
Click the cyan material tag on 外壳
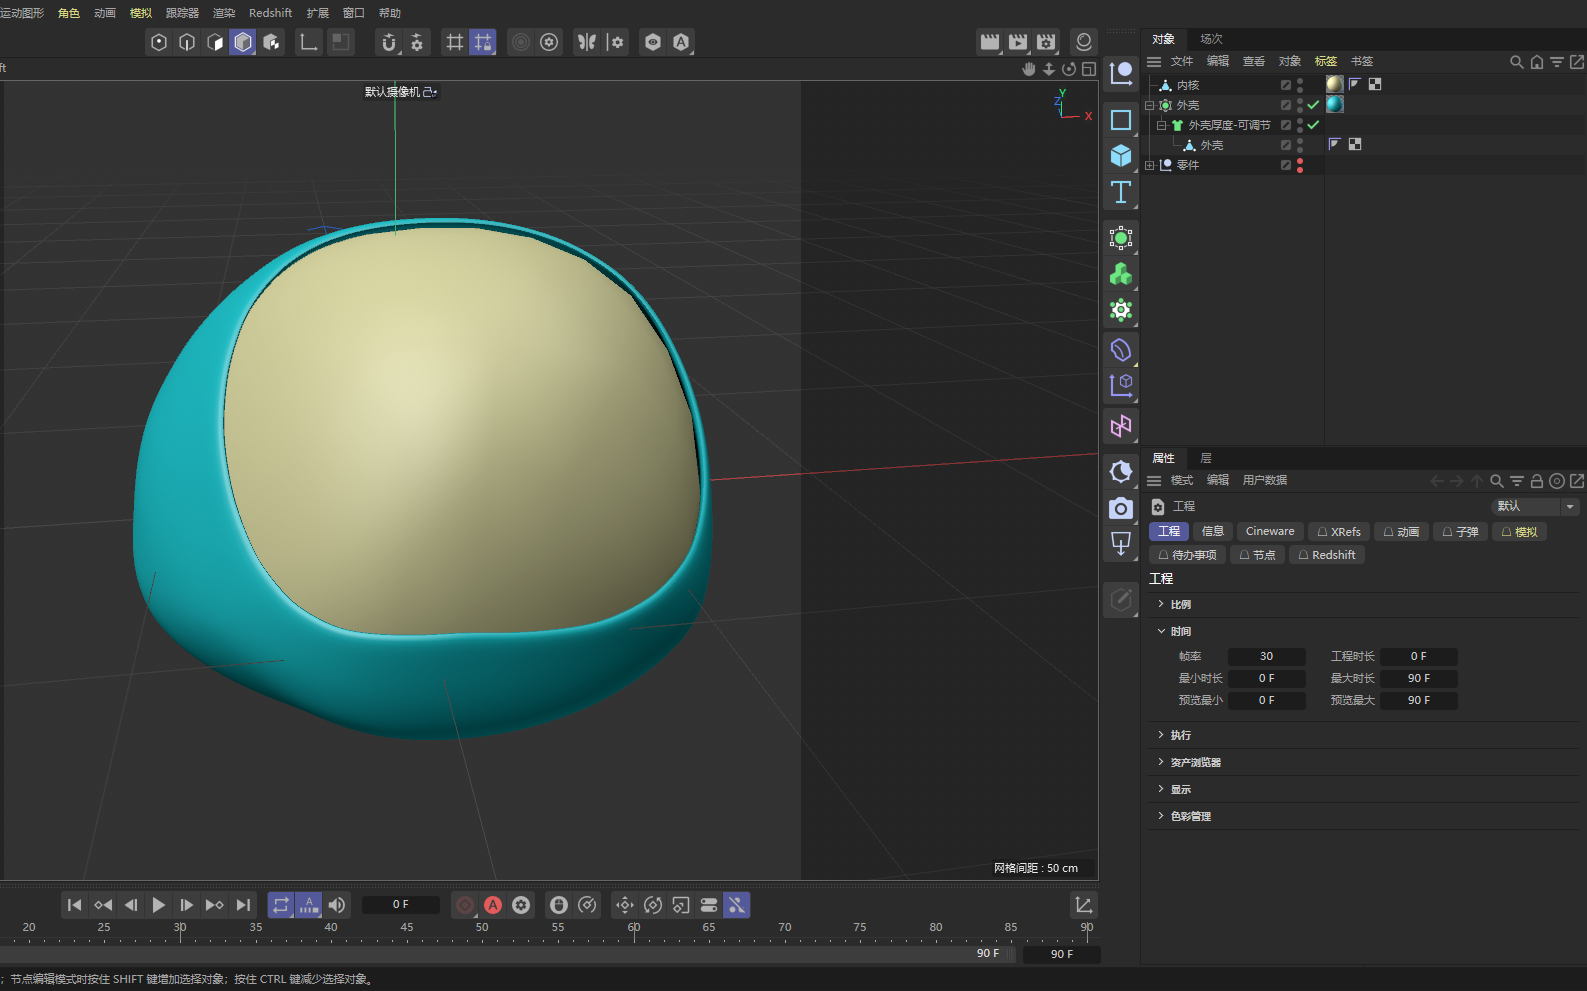point(1335,104)
